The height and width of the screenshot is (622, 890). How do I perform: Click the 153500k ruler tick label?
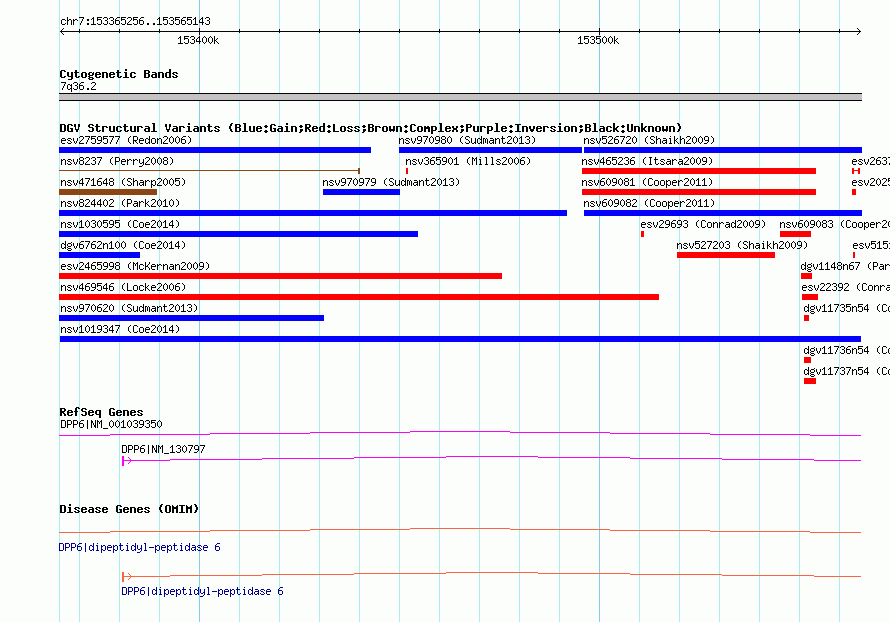[x=598, y=40]
